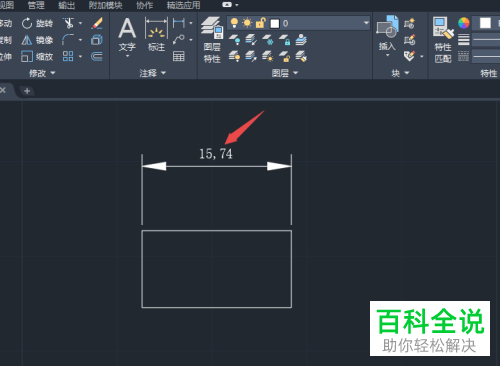Image resolution: width=500 pixels, height=366 pixels.
Task: Click the layer Unlock icon
Action: 284,56
